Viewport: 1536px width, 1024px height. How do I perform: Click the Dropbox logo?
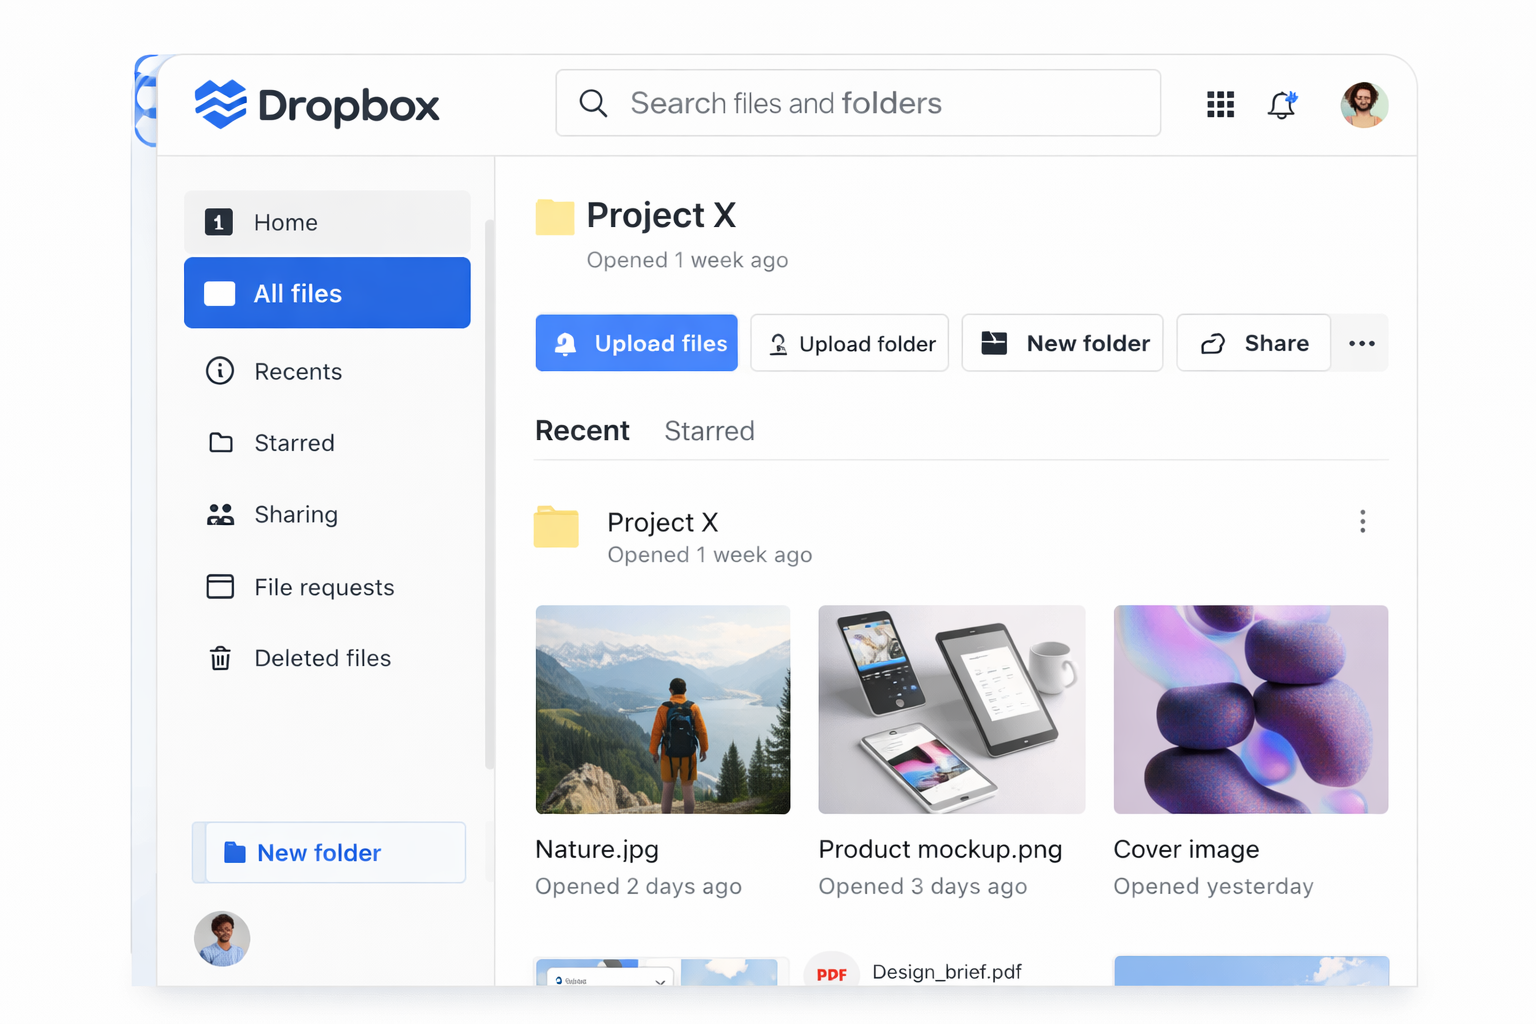(317, 105)
